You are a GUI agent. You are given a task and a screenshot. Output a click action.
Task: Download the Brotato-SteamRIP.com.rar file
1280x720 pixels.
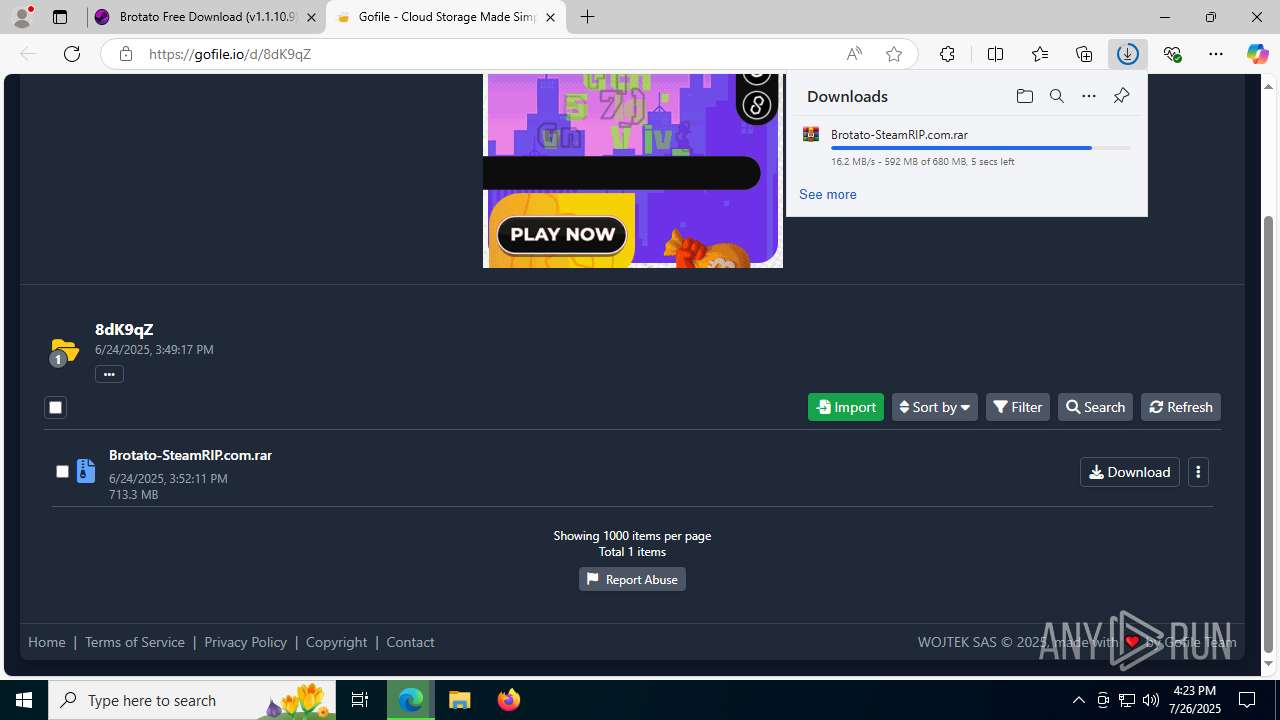click(x=1130, y=472)
